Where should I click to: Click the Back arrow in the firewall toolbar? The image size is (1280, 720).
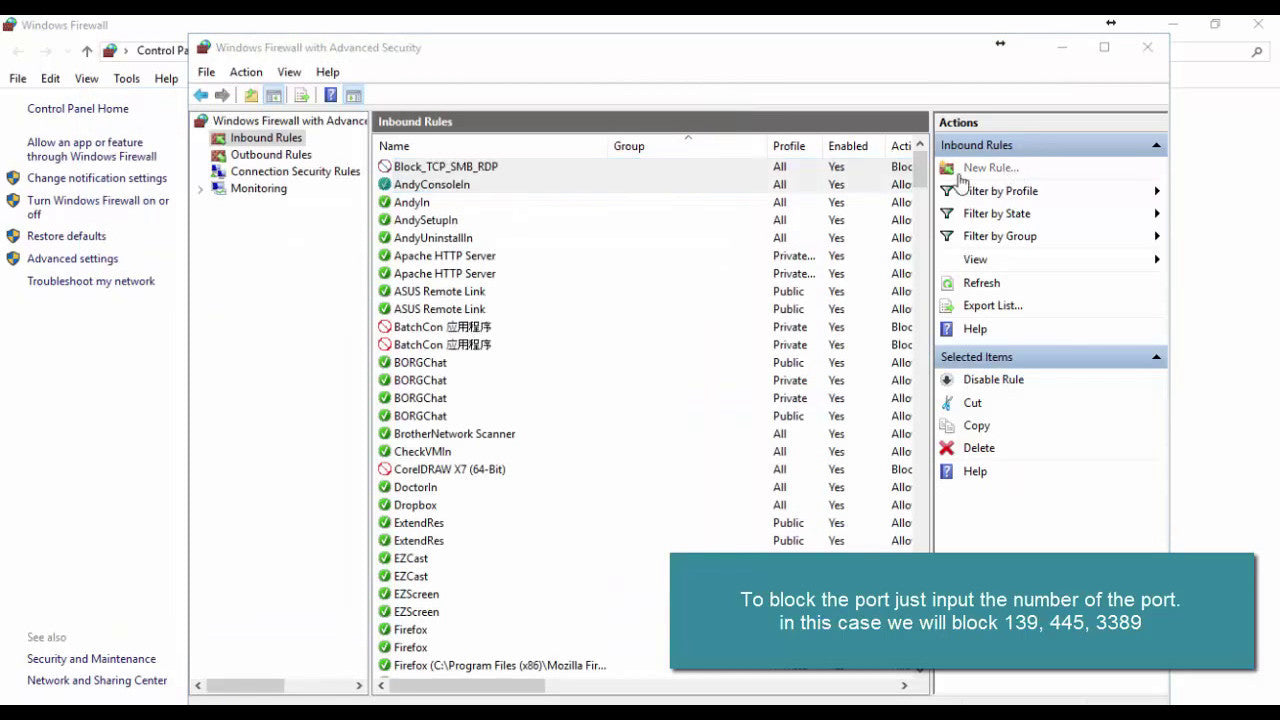[x=201, y=95]
